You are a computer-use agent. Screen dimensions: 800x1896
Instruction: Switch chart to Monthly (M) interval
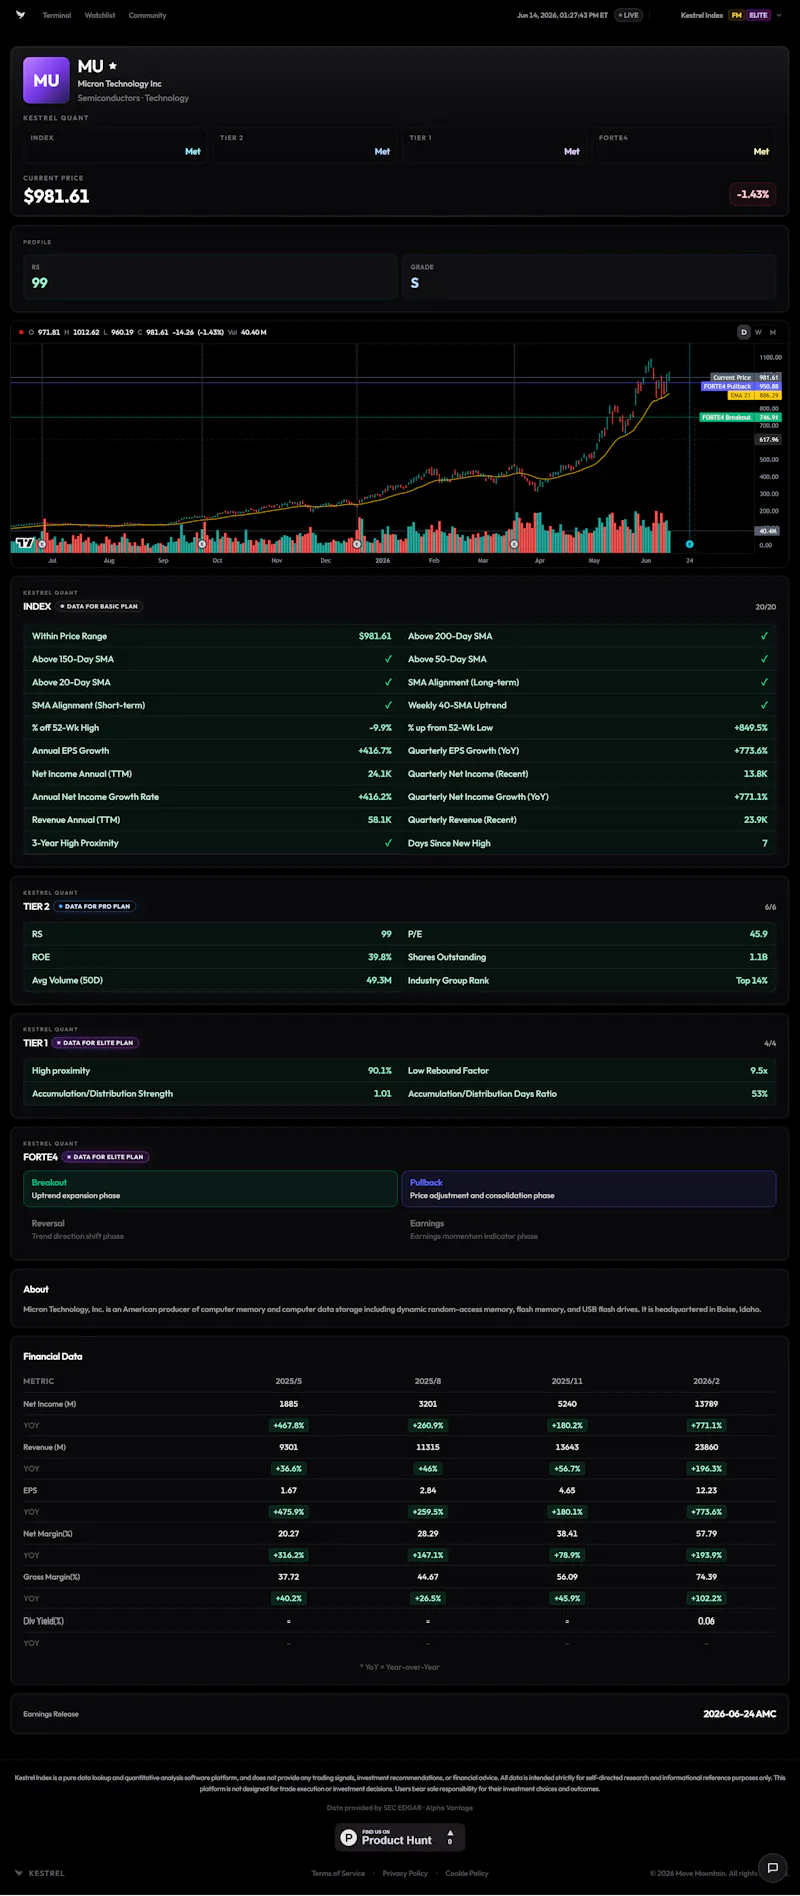pyautogui.click(x=772, y=332)
